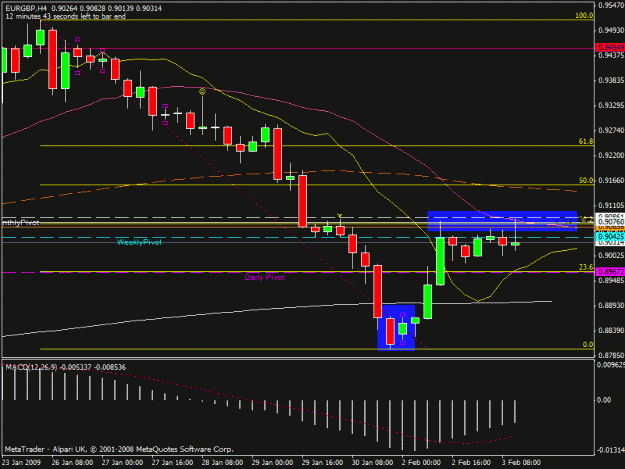Click the 28 Jan 08:00 time label
Image resolution: width=625 pixels, height=469 pixels.
pos(222,463)
